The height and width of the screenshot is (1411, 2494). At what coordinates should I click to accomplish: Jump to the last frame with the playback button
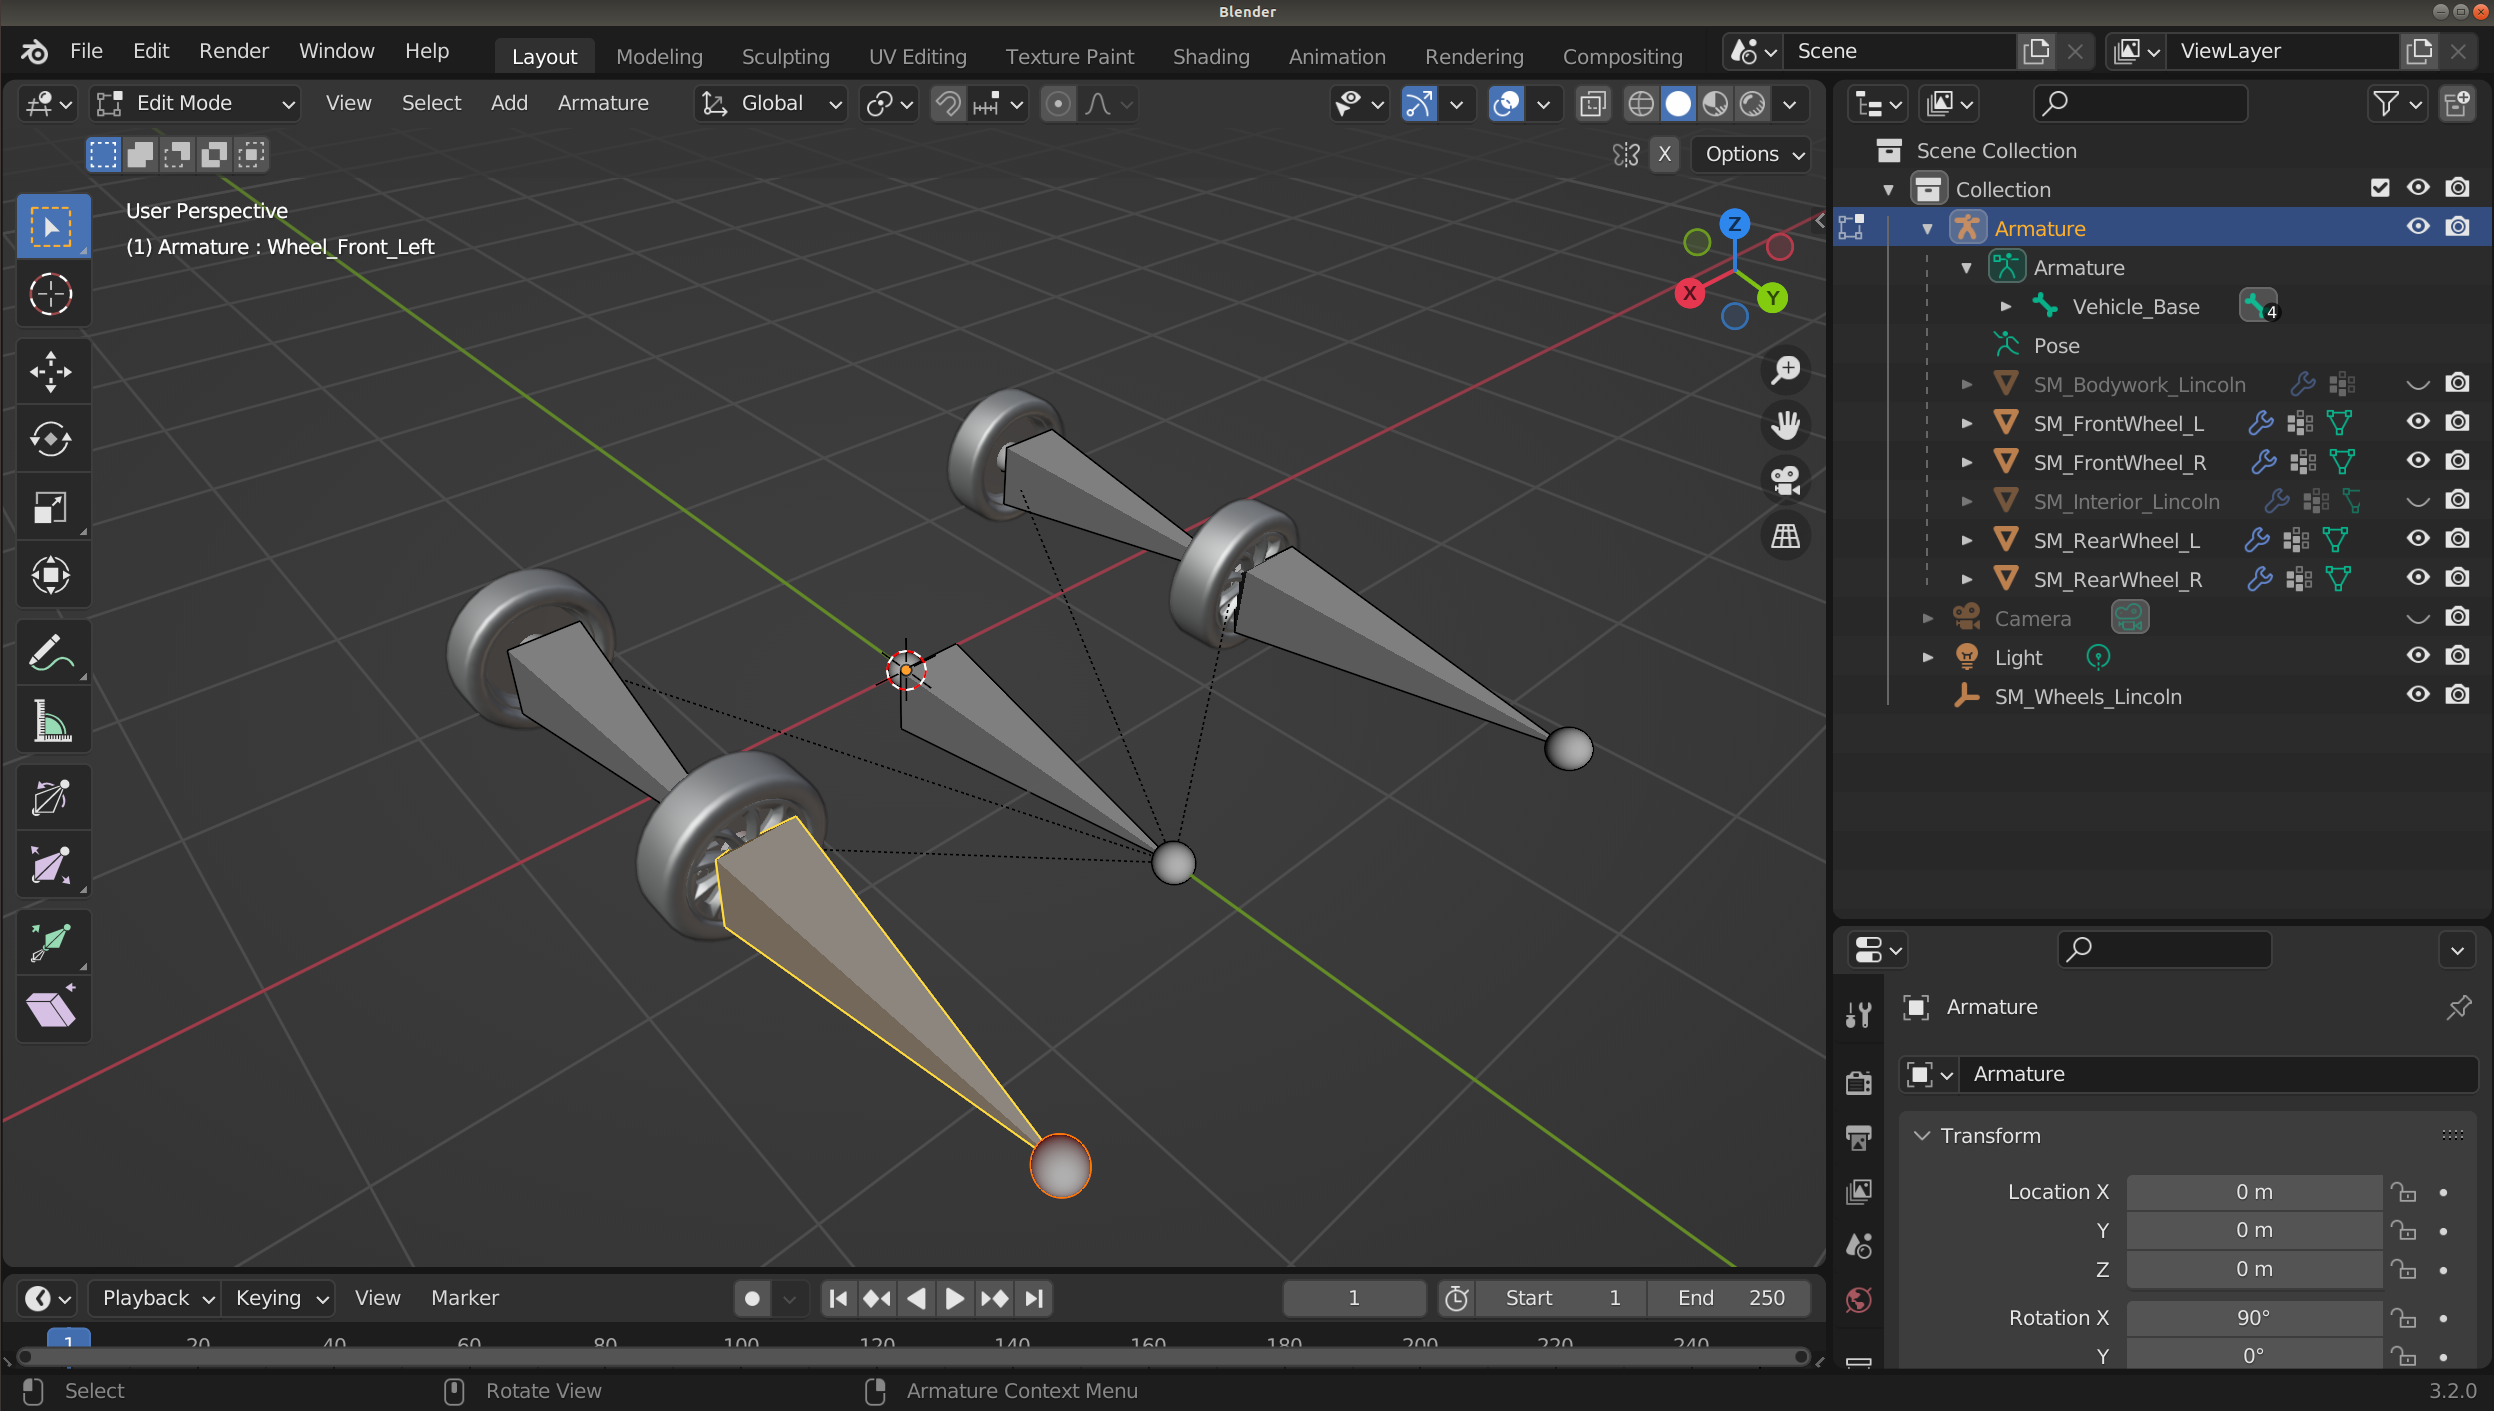[1033, 1297]
